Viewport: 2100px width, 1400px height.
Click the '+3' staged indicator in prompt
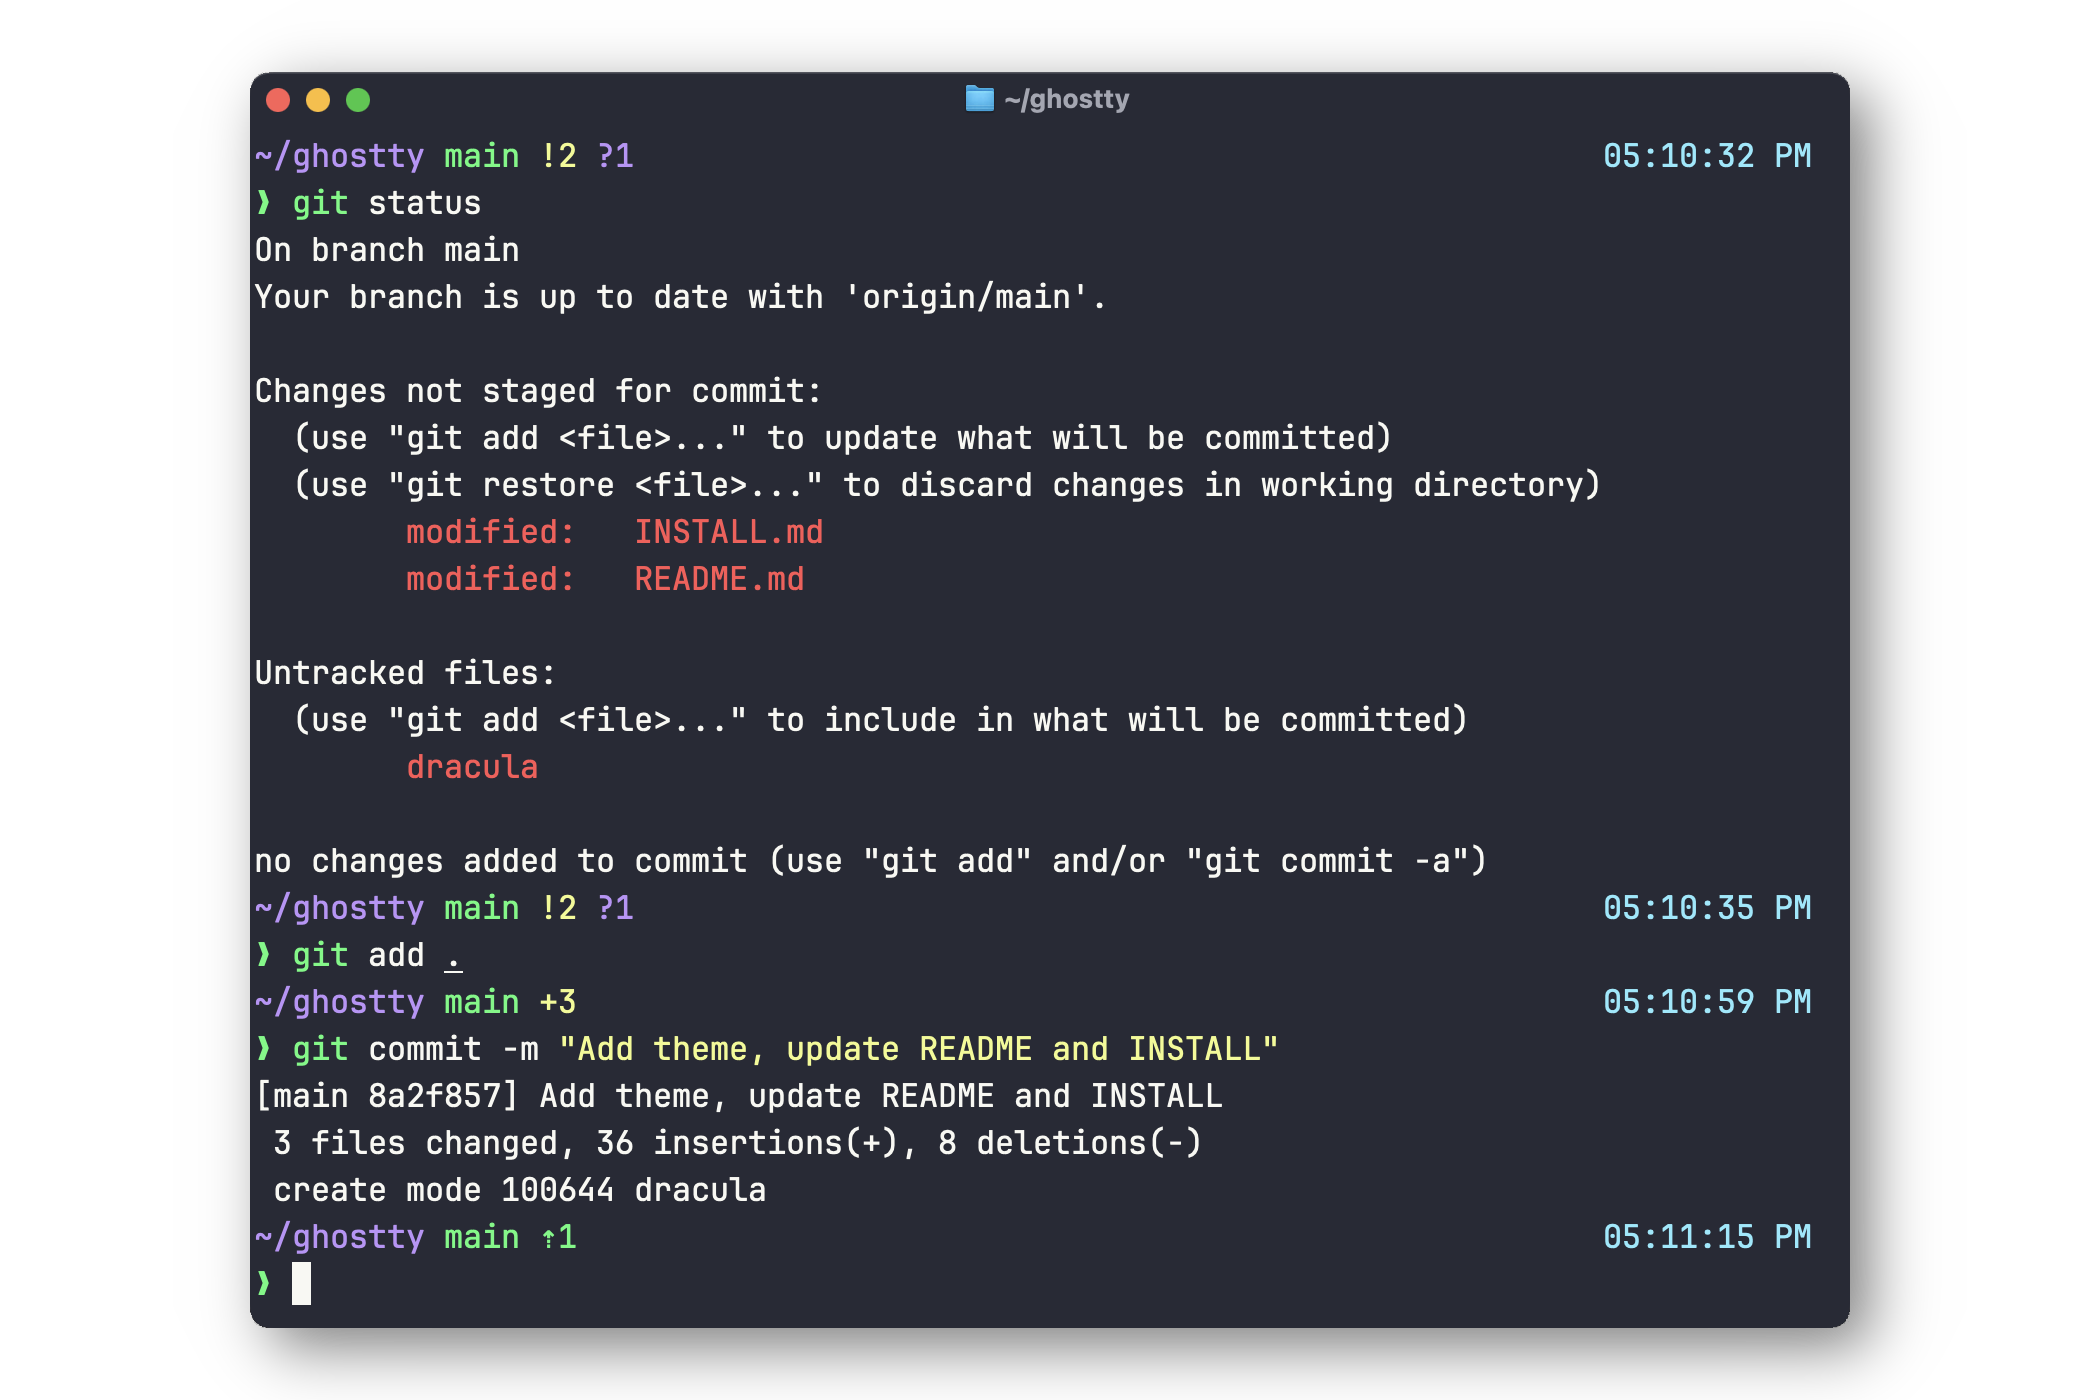557,1002
